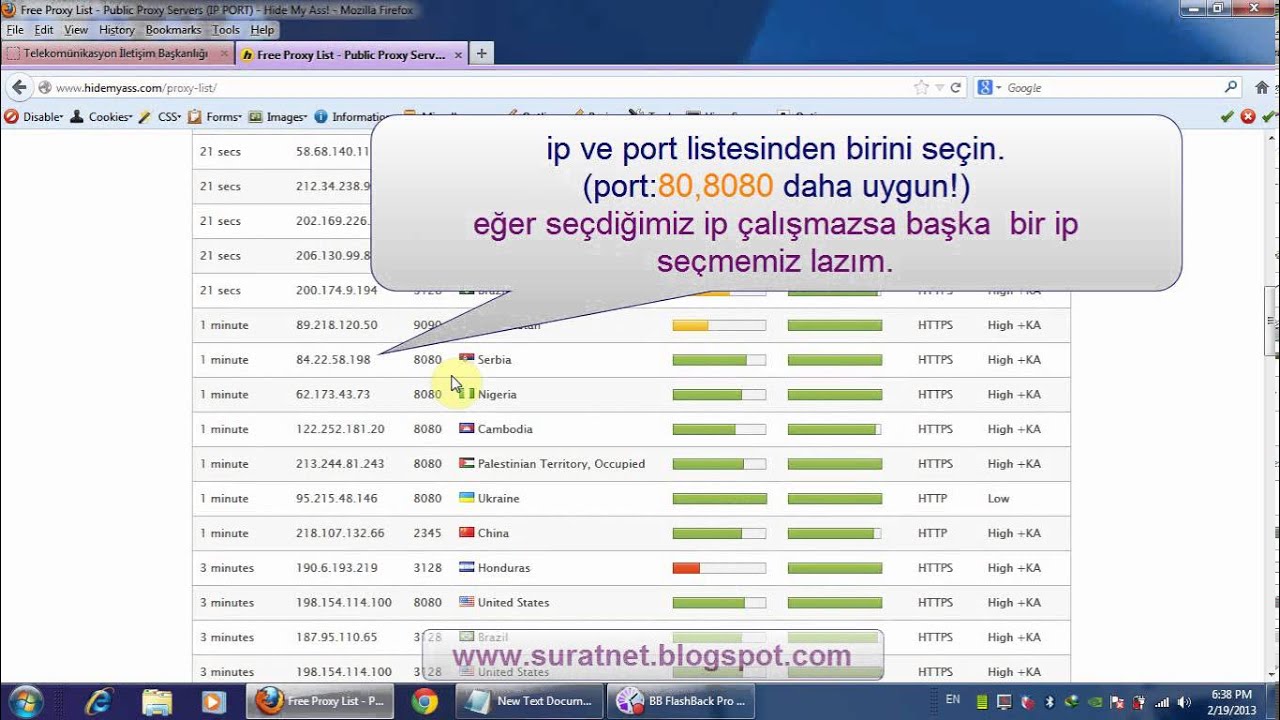1280x720 pixels.
Task: Click the yellow speed bar in 89.218.120.50 row
Action: 690,325
